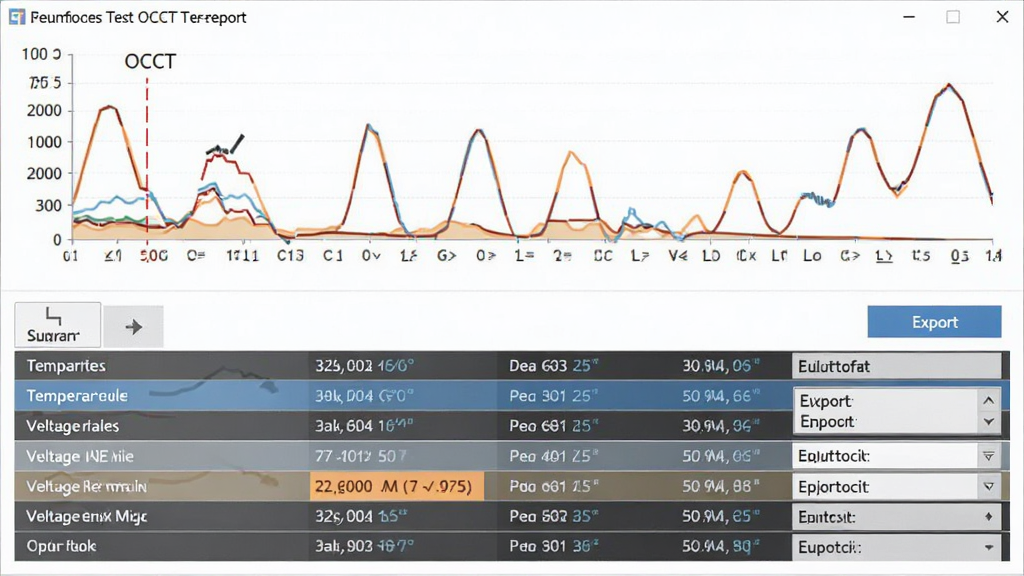Image resolution: width=1024 pixels, height=576 pixels.
Task: Click the orange 22,8000 value cell
Action: click(x=397, y=487)
